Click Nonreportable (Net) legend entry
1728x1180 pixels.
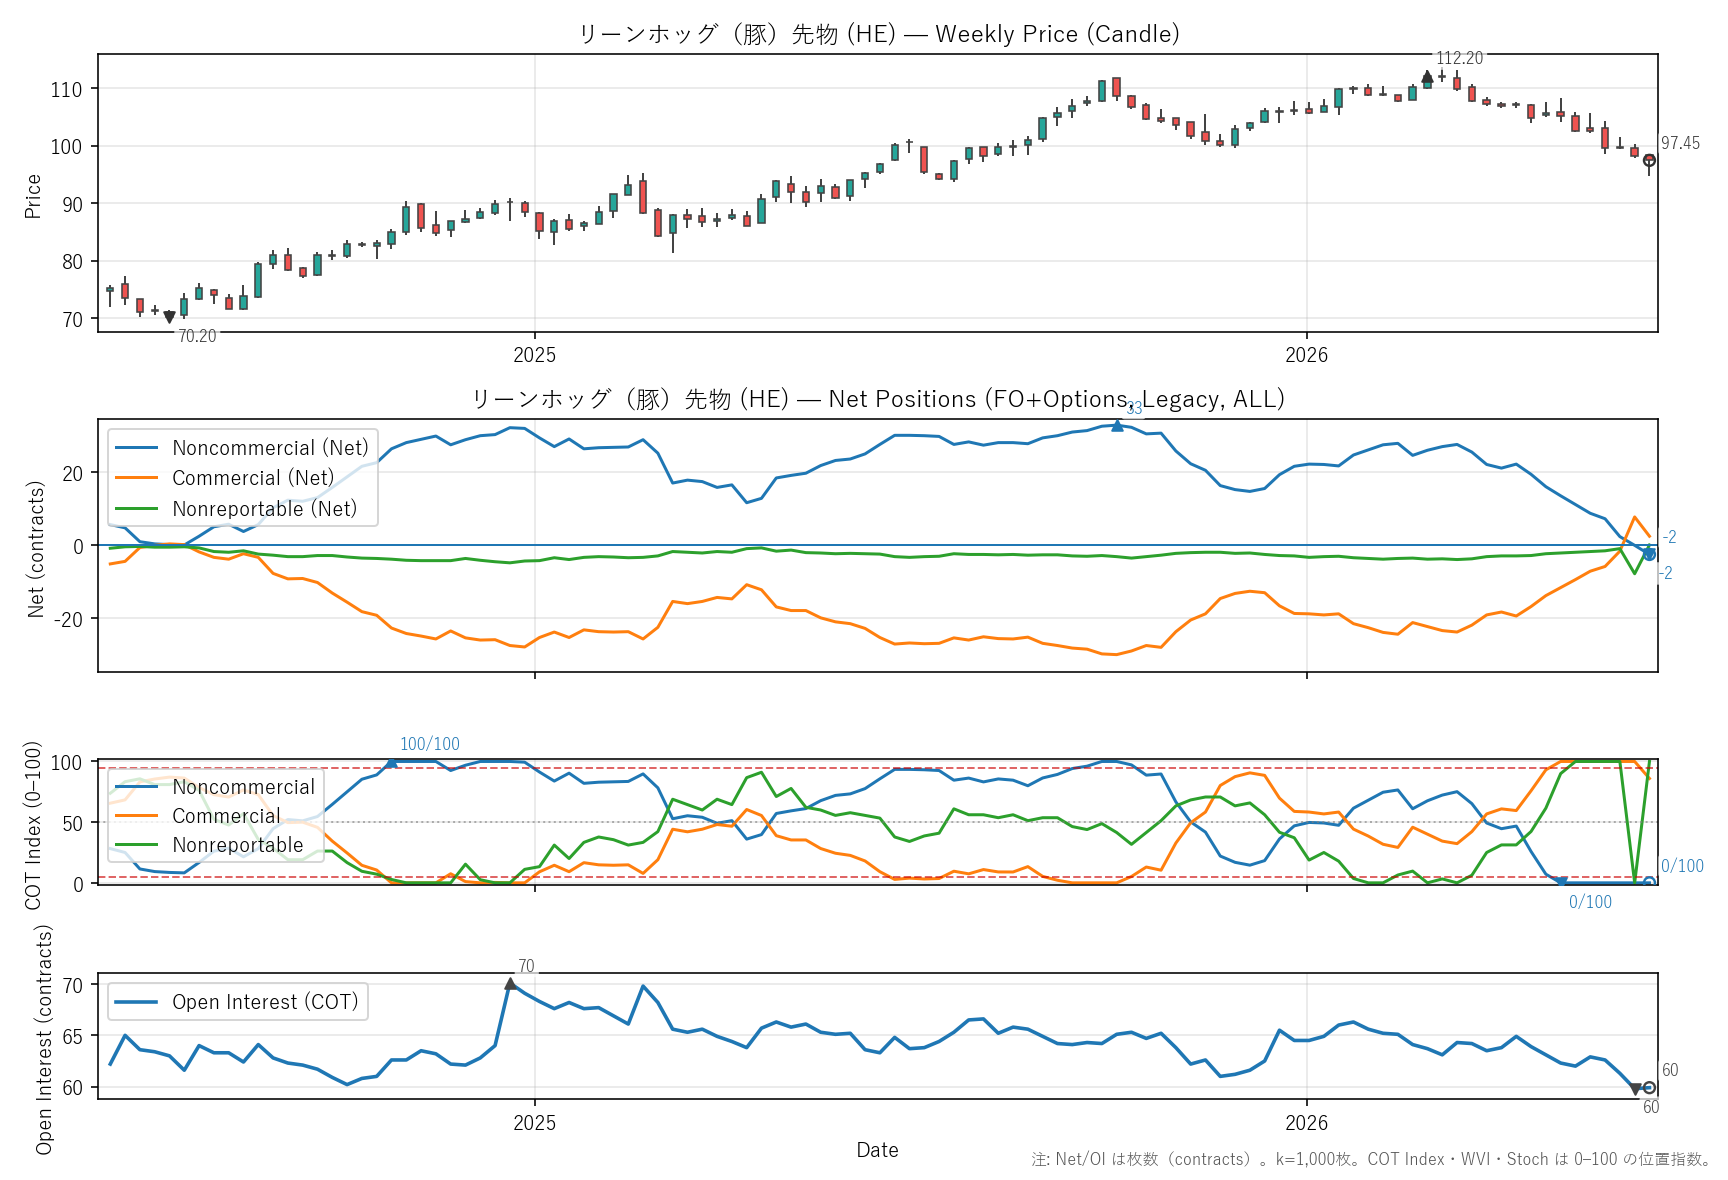236,509
